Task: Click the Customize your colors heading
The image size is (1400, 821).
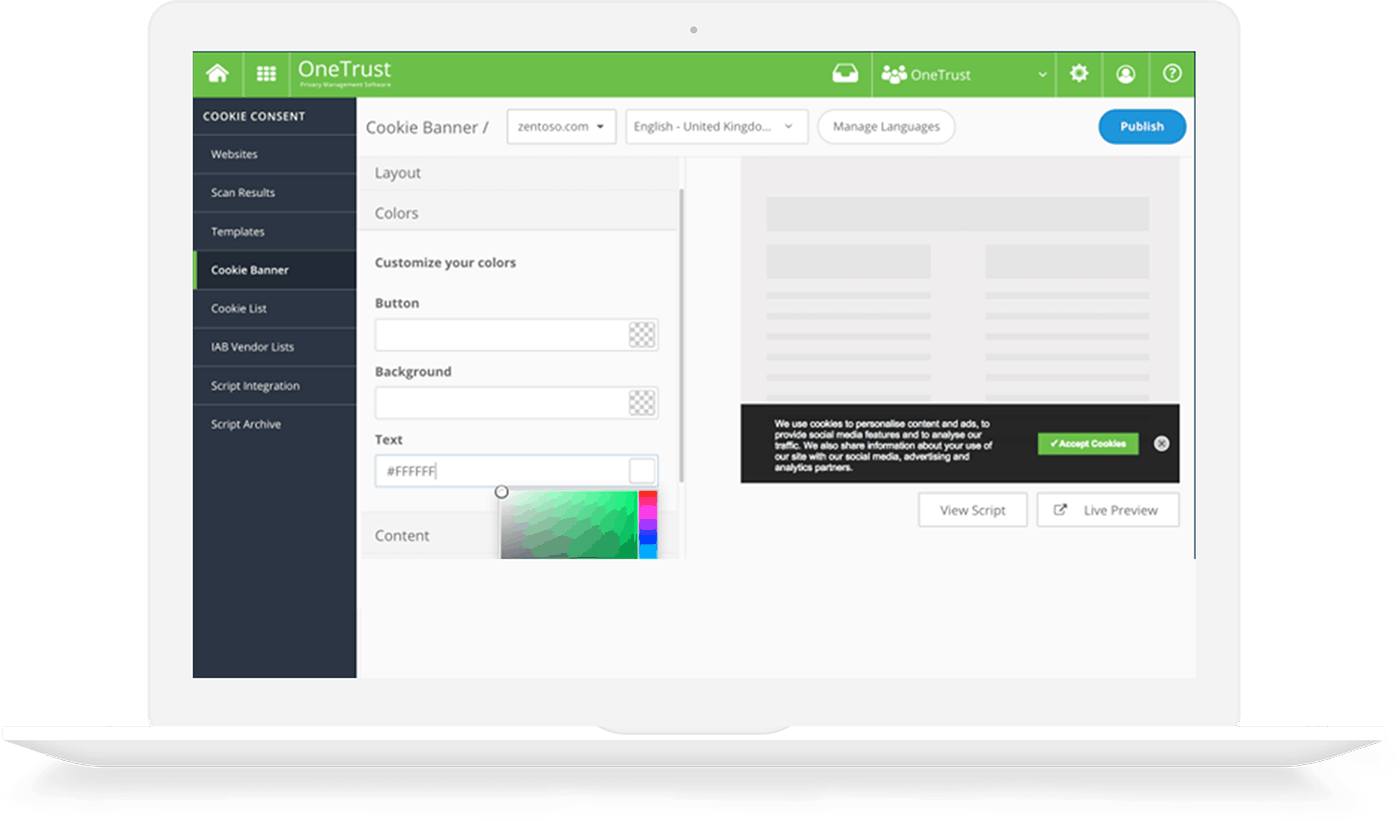Action: coord(446,263)
